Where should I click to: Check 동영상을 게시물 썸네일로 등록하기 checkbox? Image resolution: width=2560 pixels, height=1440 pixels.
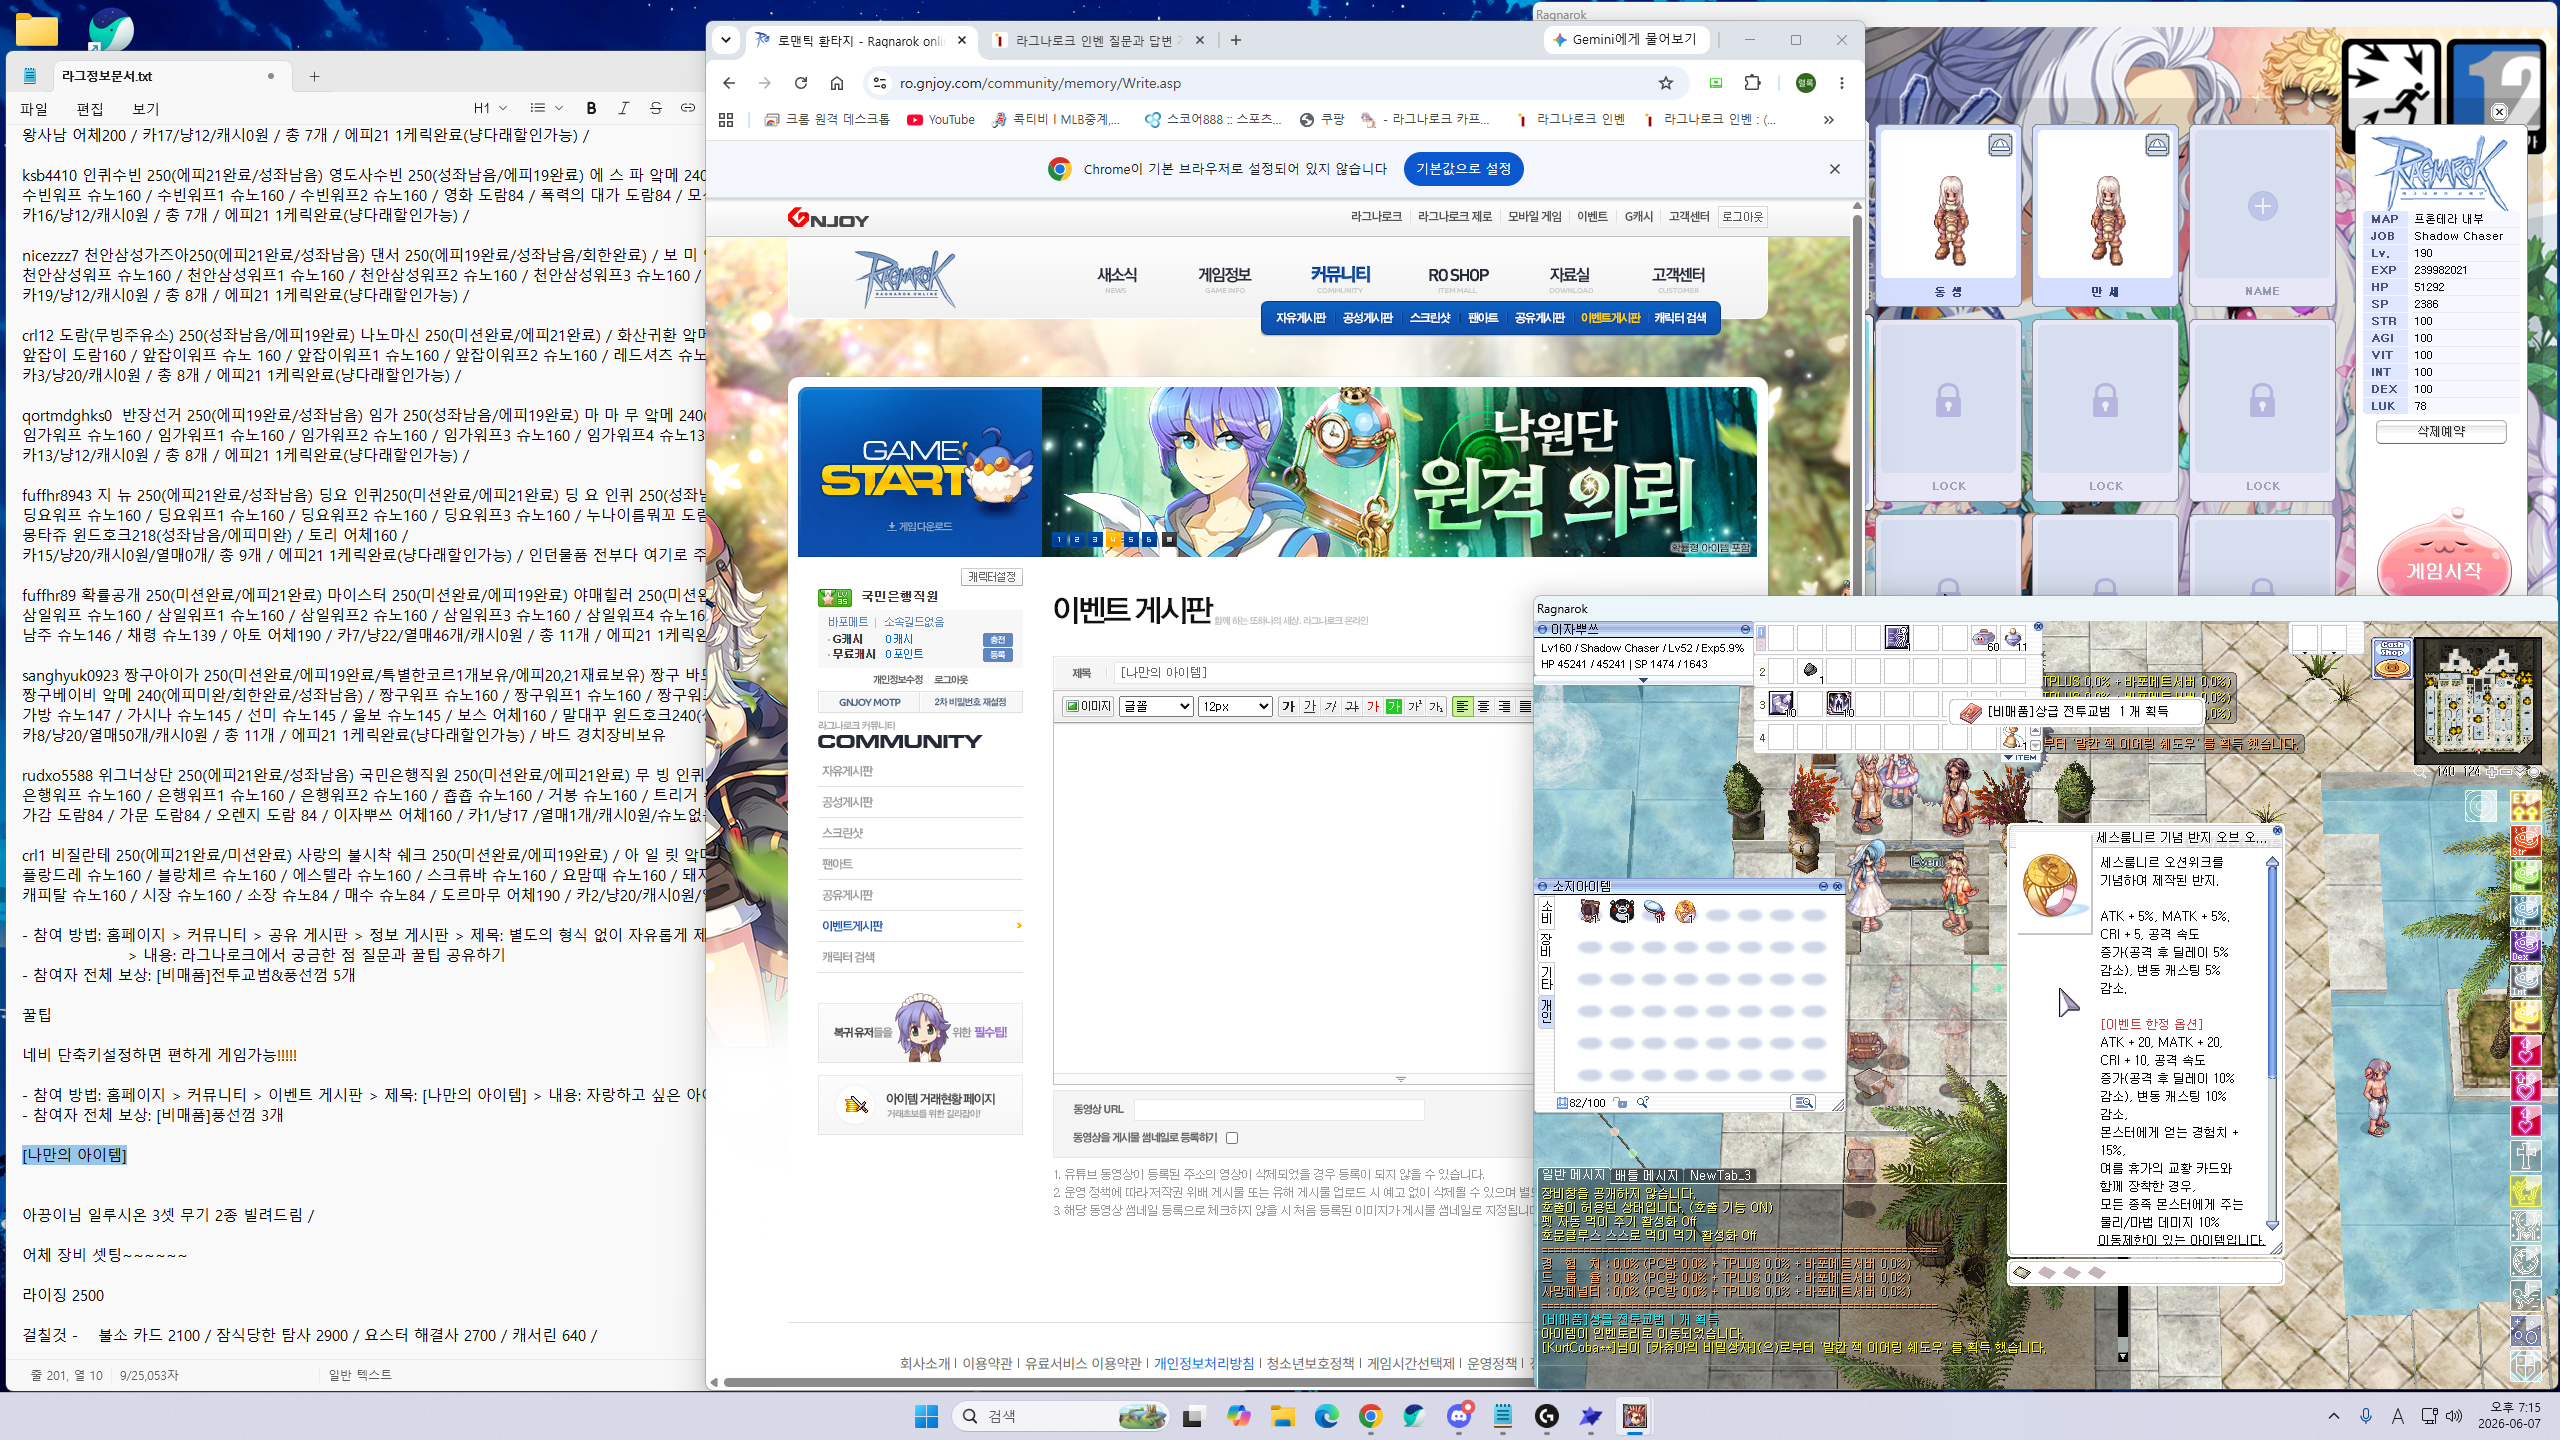point(1232,1138)
